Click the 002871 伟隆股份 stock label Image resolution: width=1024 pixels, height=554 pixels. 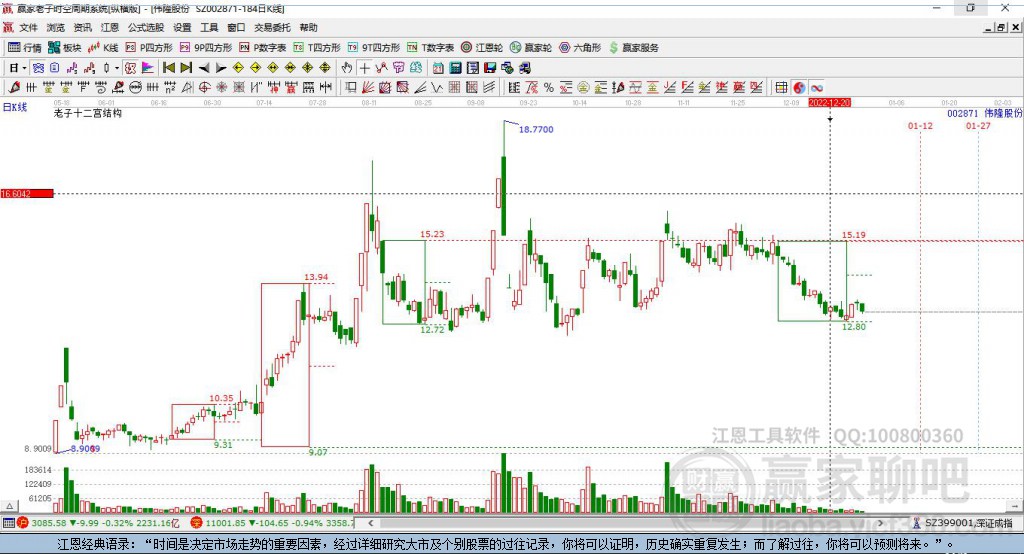[985, 113]
